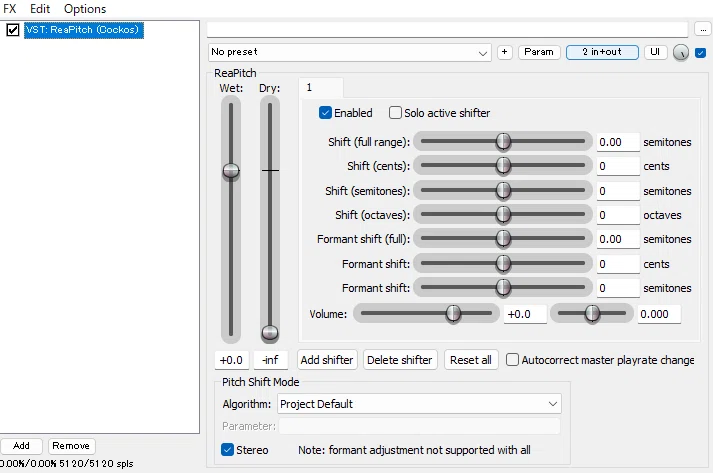Click the Dry -inf value field
Image resolution: width=713 pixels, height=473 pixels.
tap(271, 360)
